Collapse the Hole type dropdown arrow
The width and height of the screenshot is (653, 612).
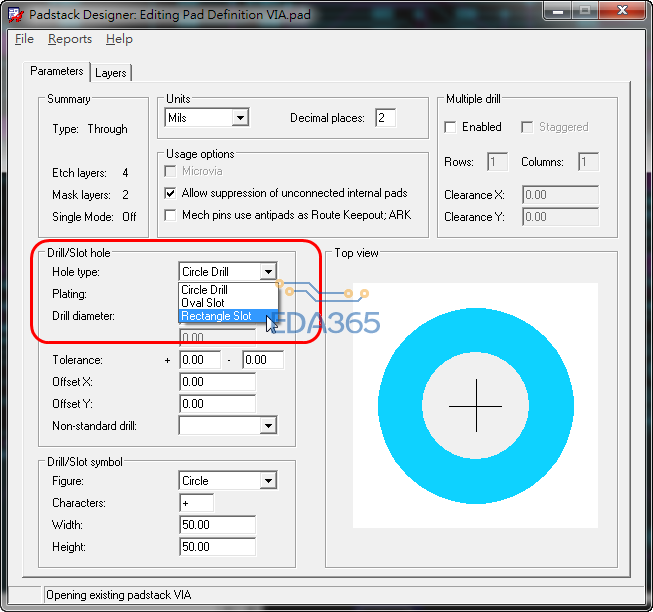pos(269,272)
